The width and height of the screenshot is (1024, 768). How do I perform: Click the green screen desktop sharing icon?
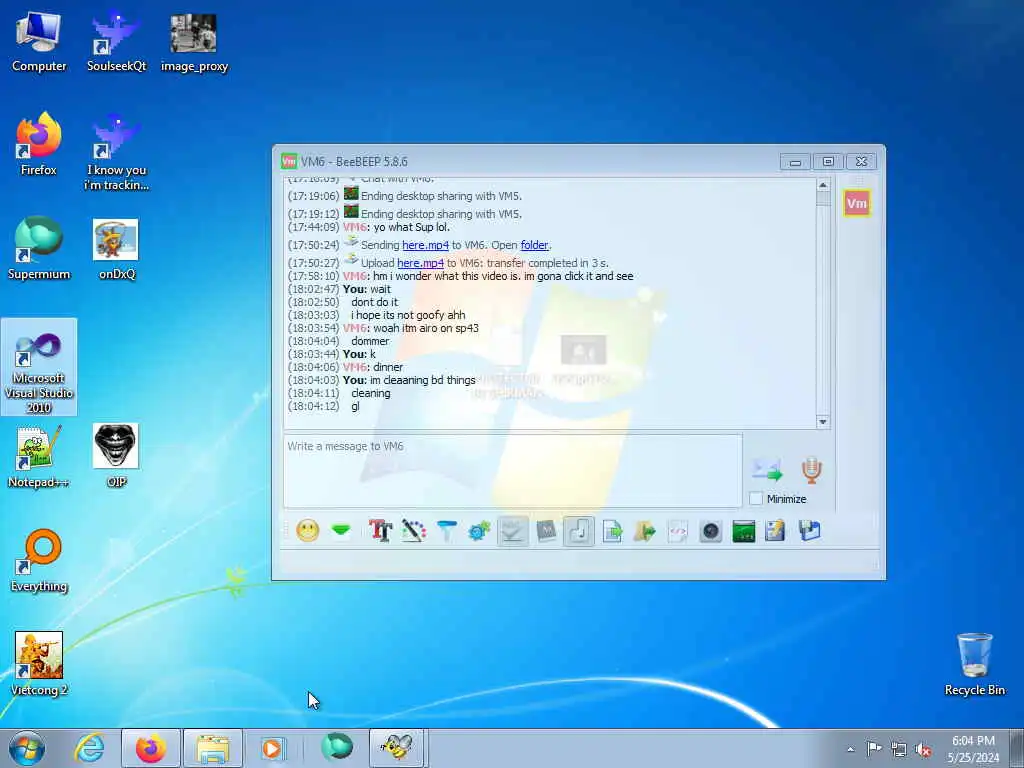point(743,530)
